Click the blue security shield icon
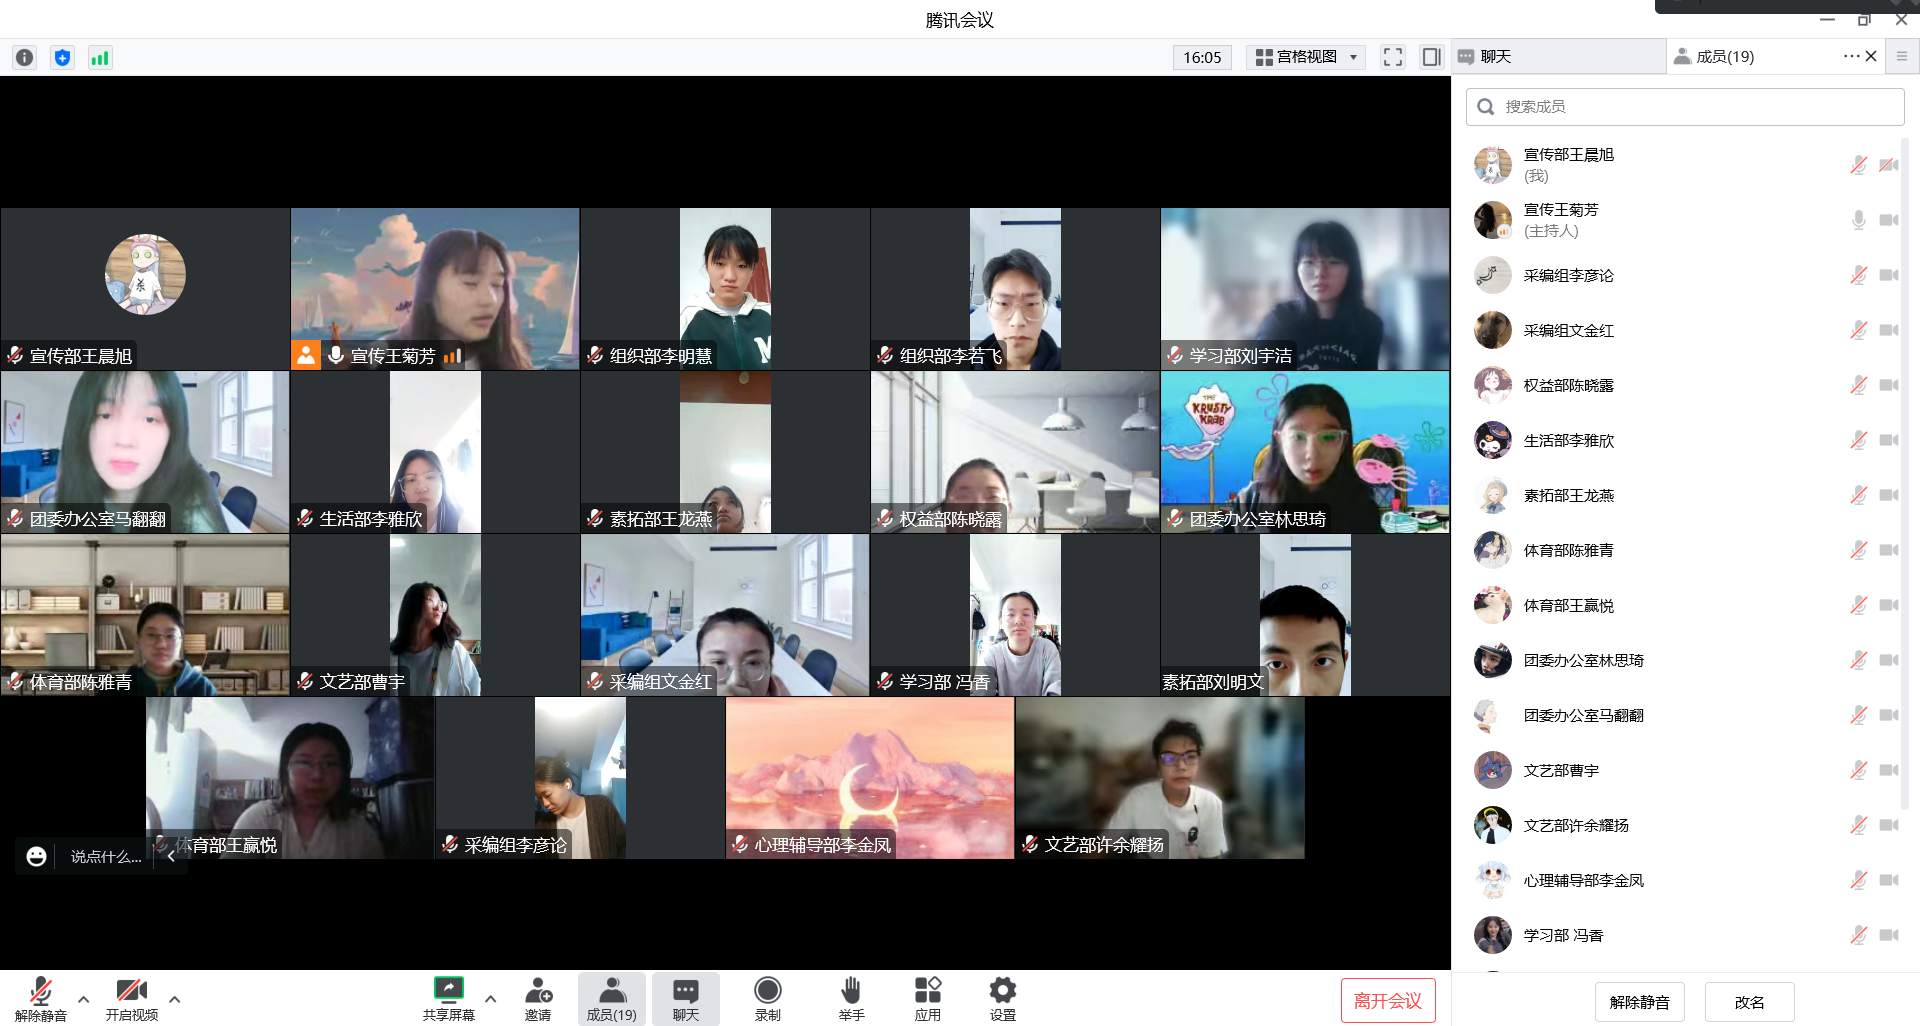1920x1026 pixels. coord(62,58)
